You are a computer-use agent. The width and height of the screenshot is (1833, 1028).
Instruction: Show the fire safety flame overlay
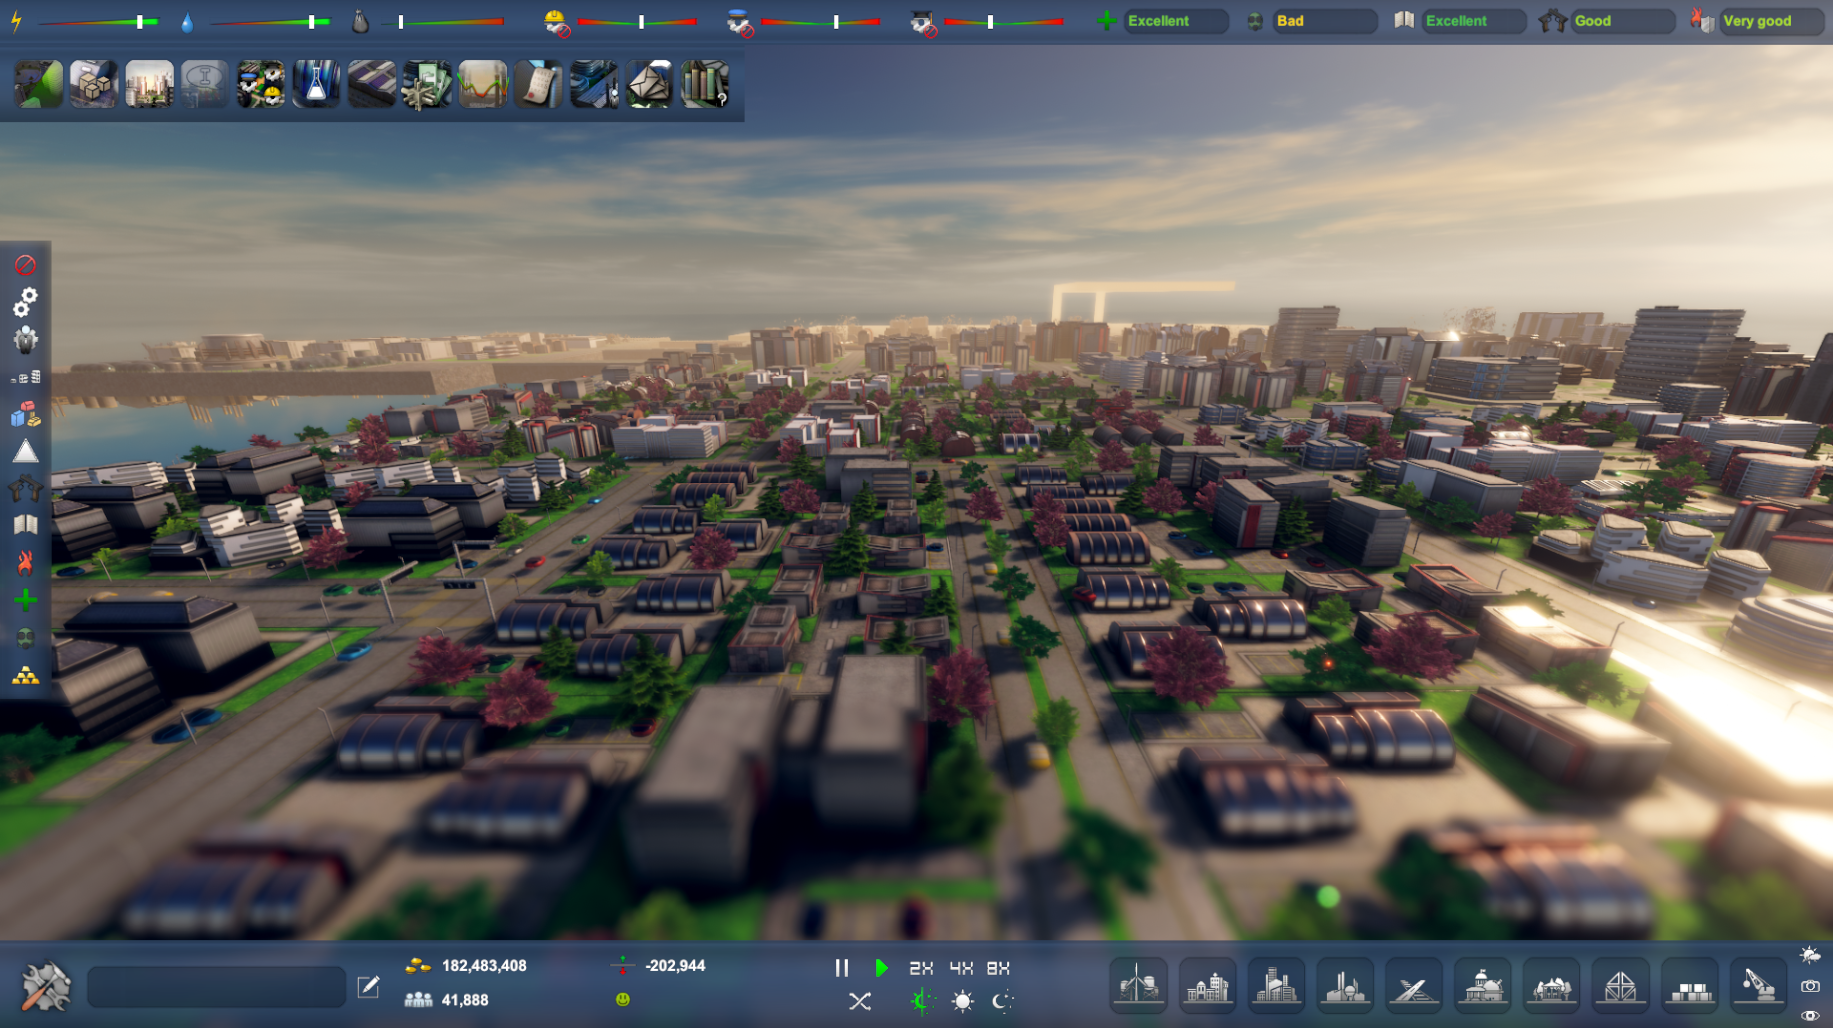[x=25, y=562]
